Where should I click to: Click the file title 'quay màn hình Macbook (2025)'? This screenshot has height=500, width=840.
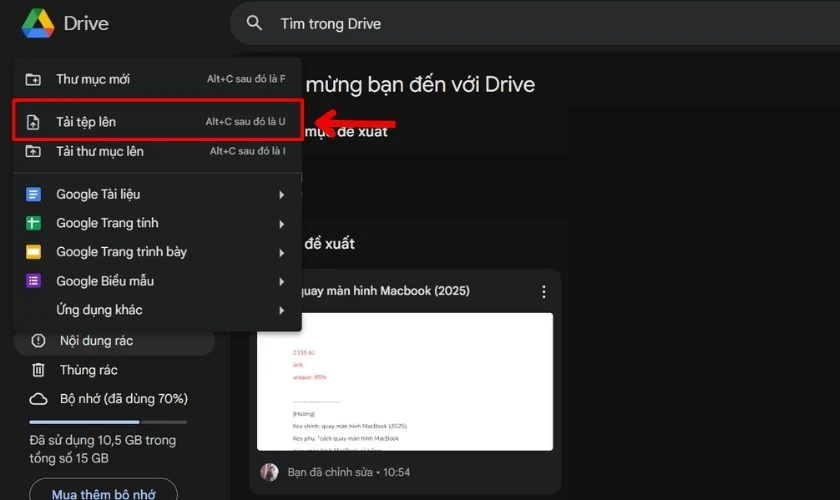(x=385, y=291)
